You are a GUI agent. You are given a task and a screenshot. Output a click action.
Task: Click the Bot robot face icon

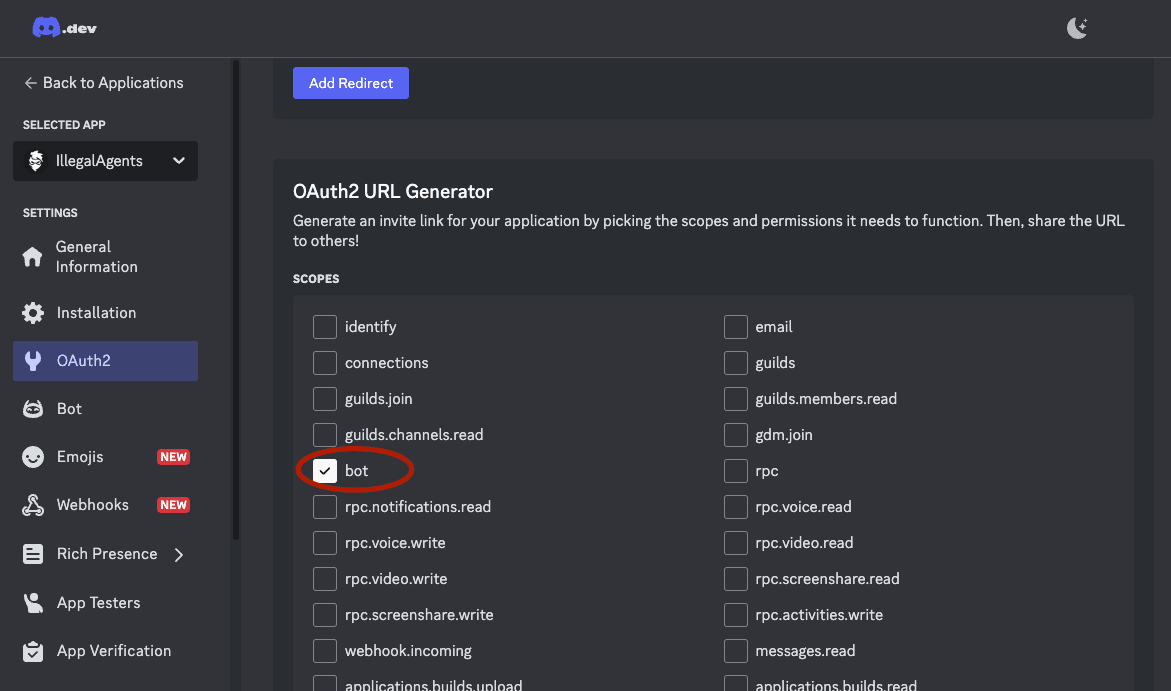coord(33,409)
